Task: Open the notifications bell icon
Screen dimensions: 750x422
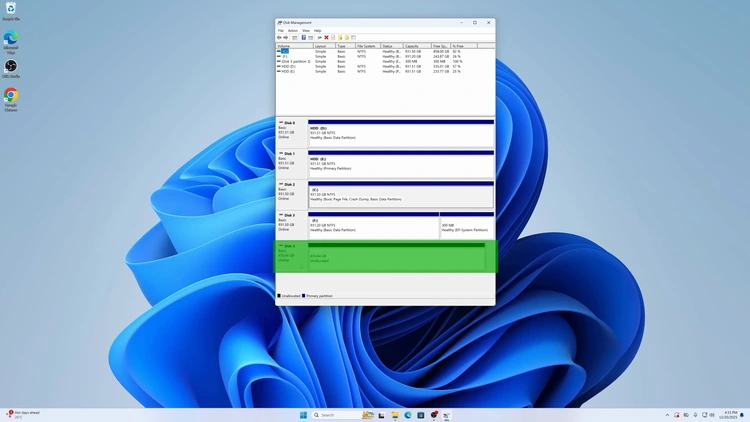Action: coord(742,415)
